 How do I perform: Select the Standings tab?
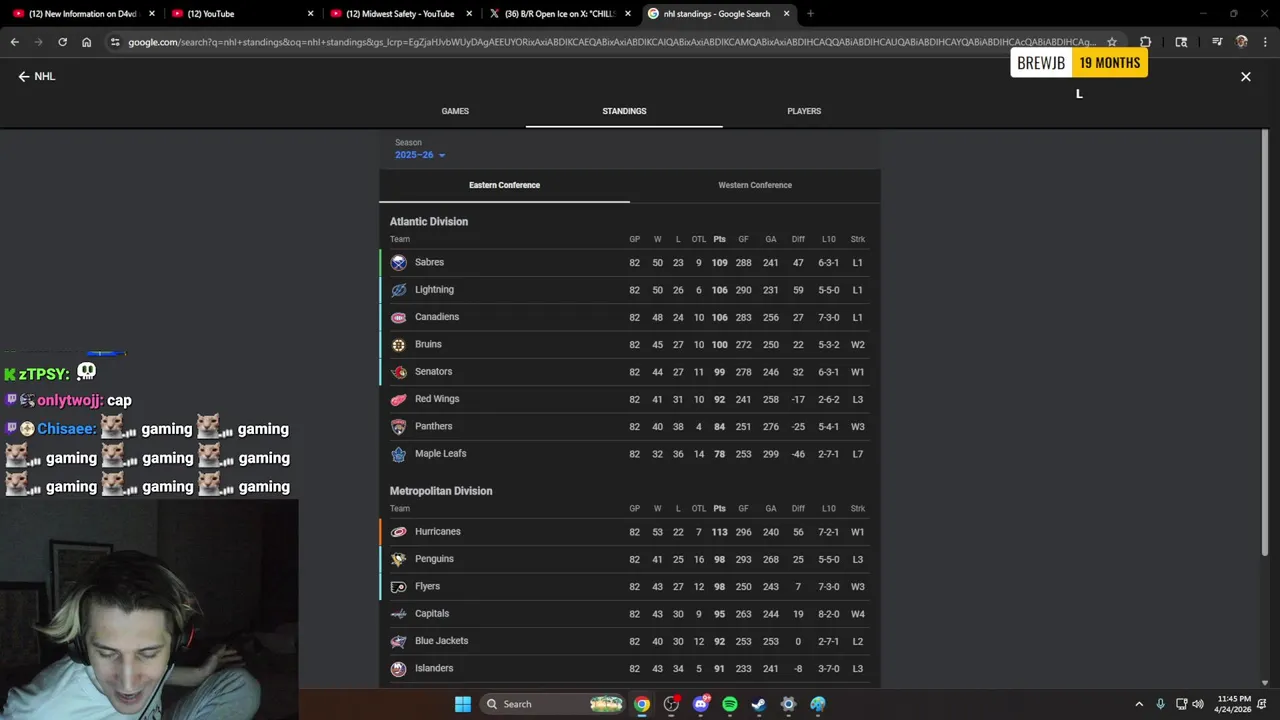(x=624, y=111)
